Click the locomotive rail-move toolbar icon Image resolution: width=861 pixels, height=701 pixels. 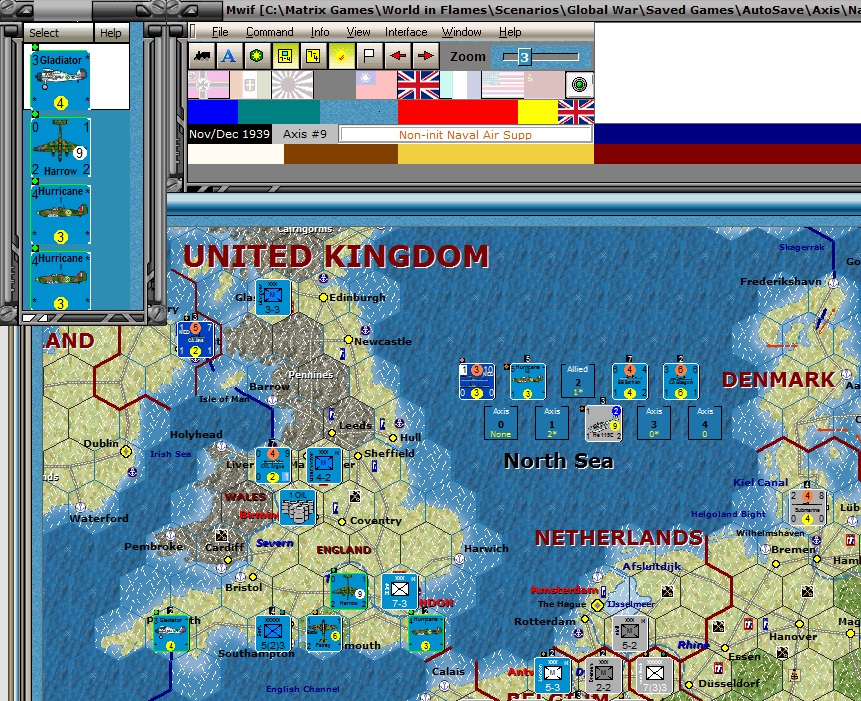202,56
